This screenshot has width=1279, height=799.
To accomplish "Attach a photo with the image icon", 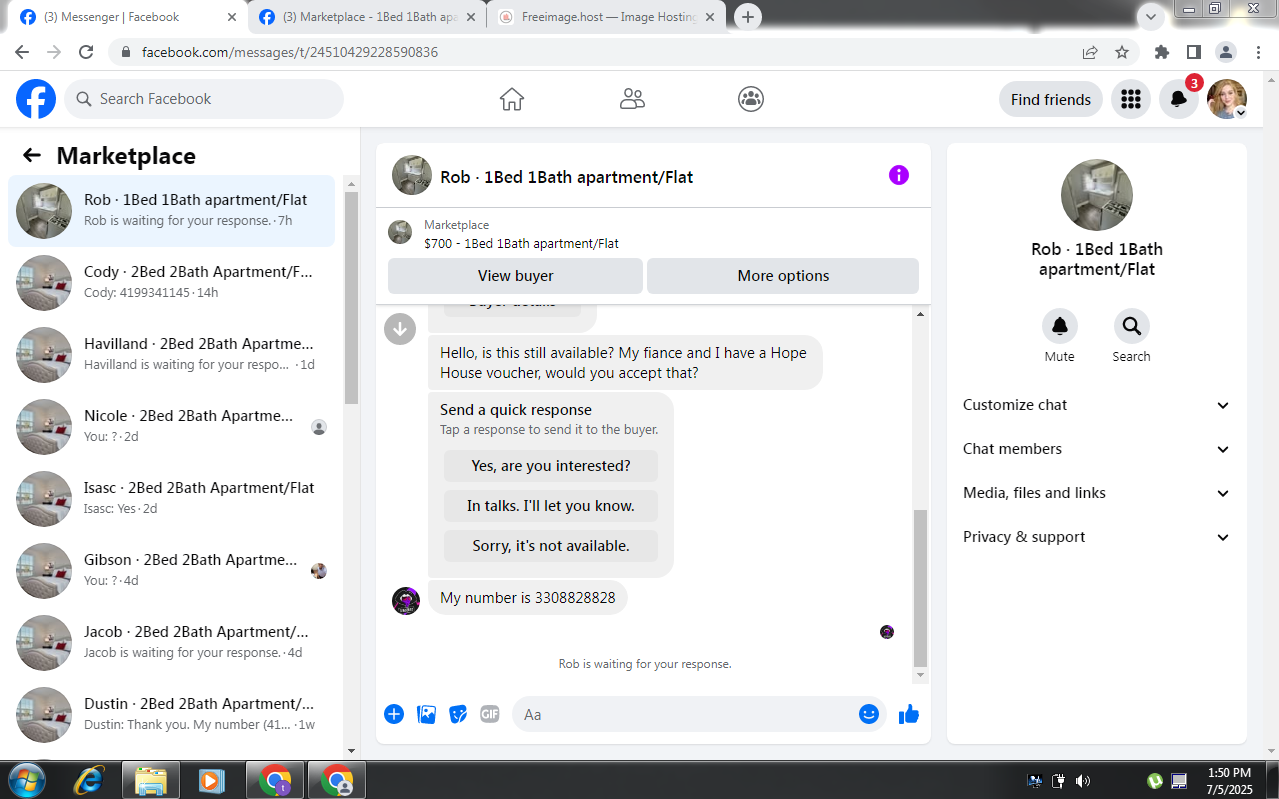I will coord(426,714).
